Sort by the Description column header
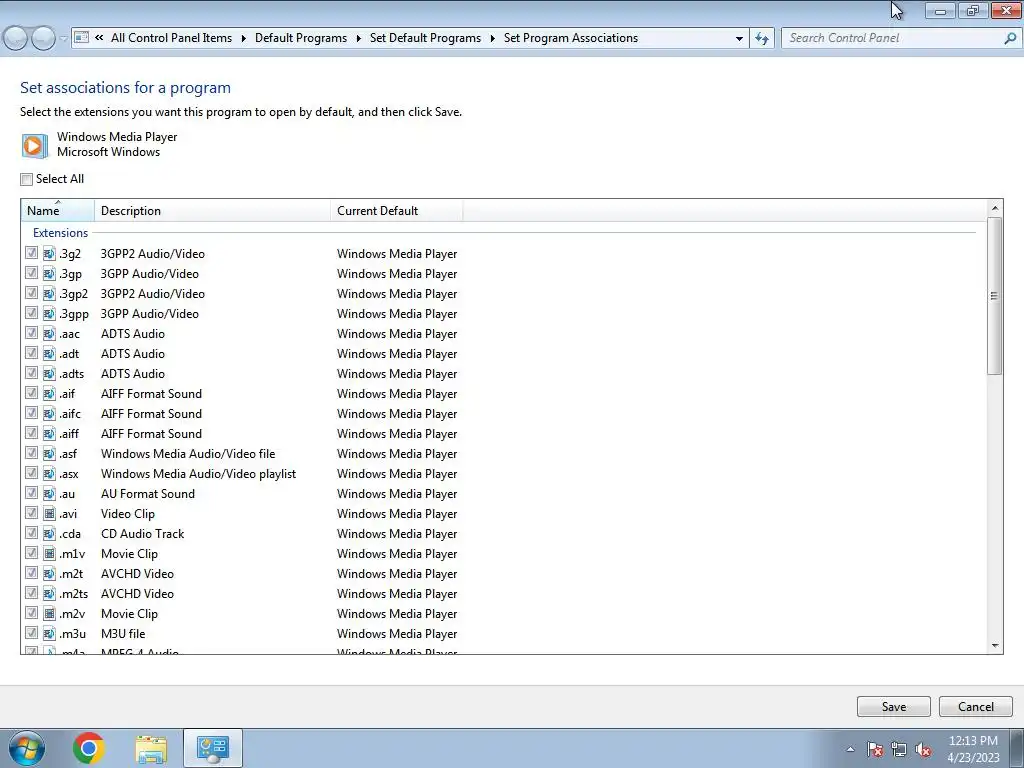Screen dimensions: 1024x768 click(x=212, y=210)
